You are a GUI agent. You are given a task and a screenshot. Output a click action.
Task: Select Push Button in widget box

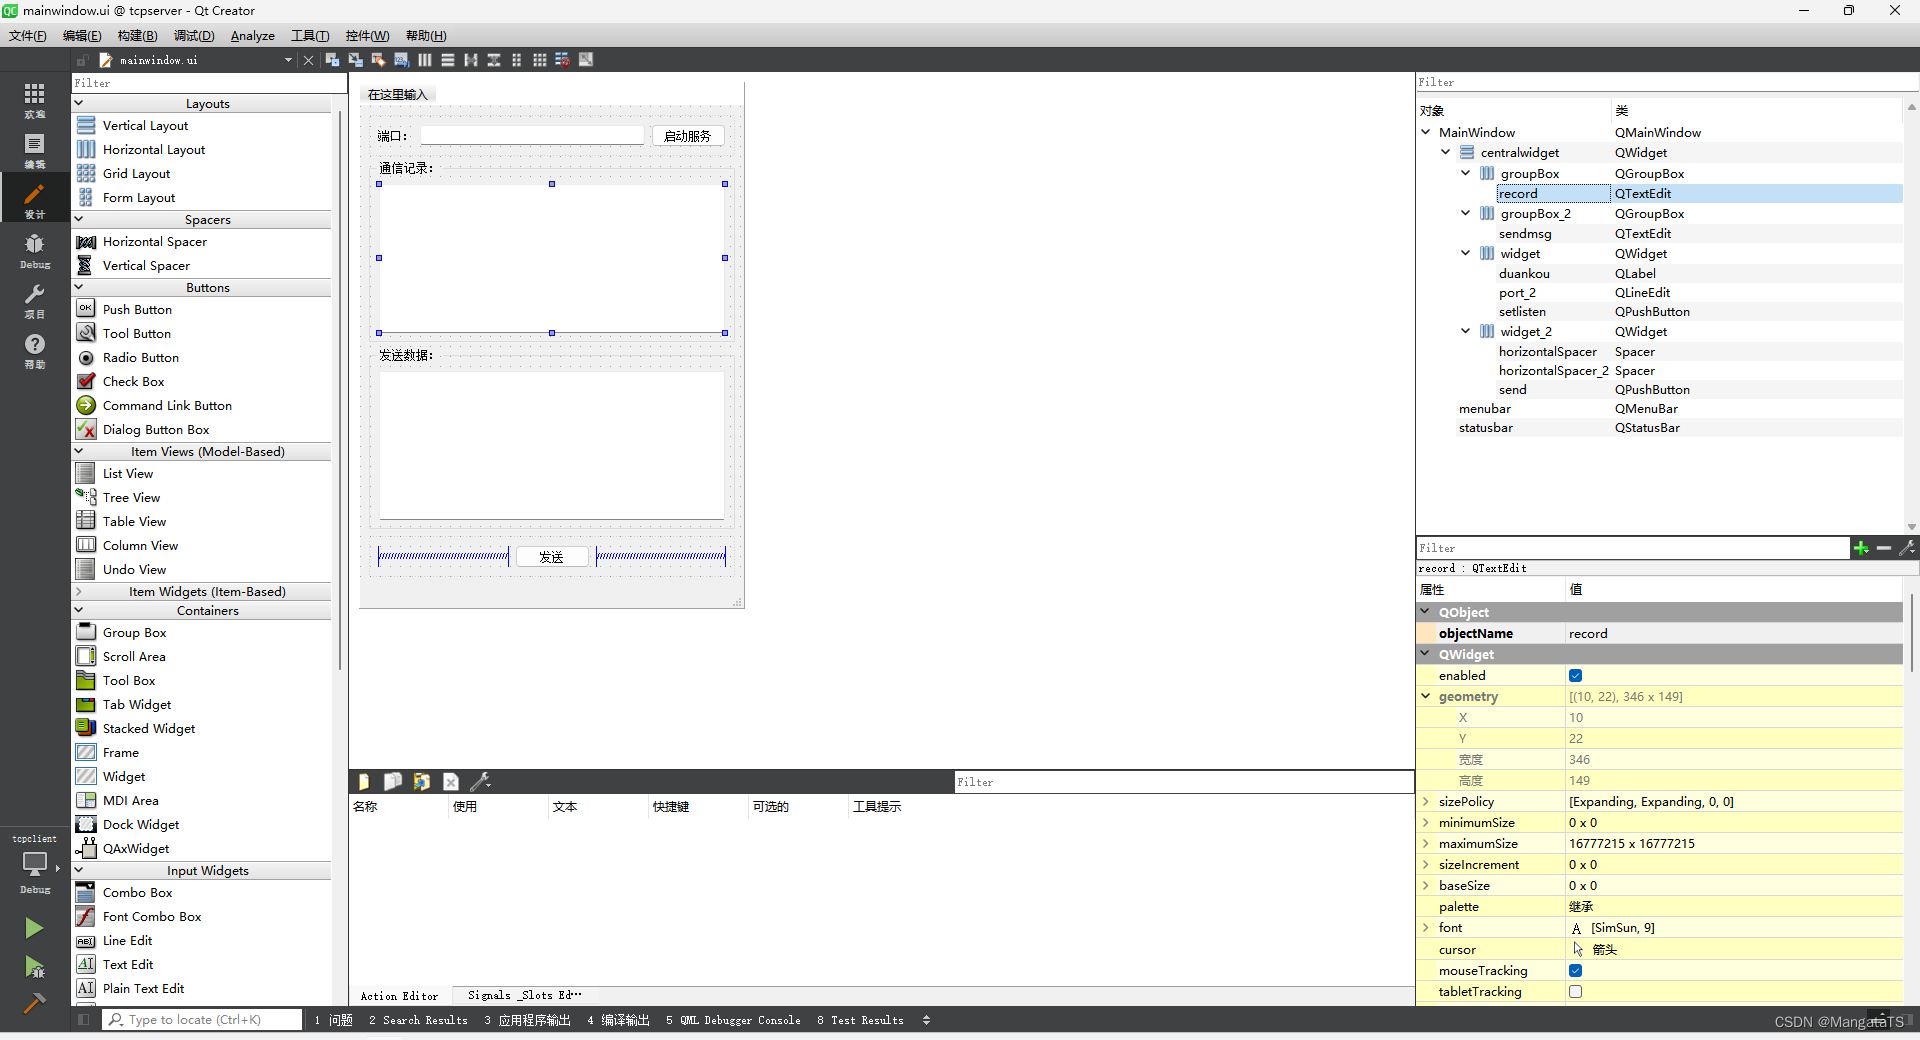pos(137,309)
